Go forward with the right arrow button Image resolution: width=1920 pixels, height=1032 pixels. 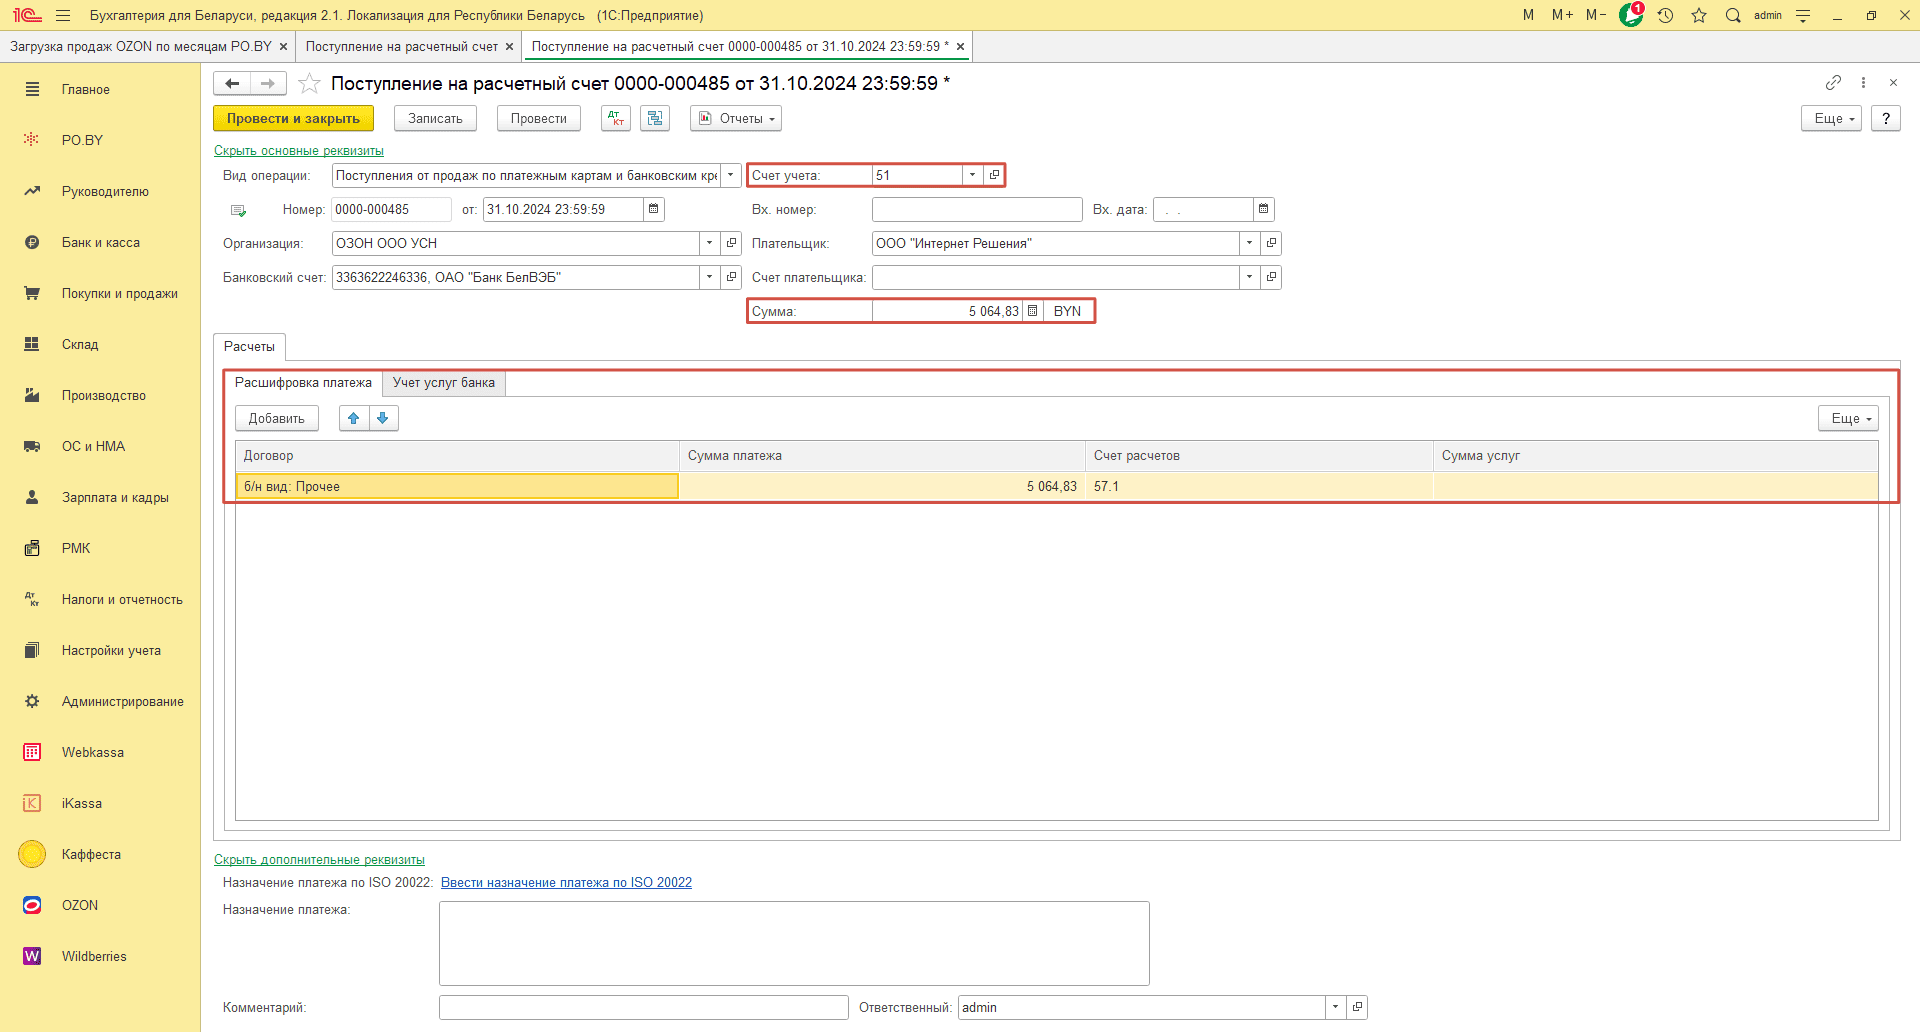(x=268, y=84)
